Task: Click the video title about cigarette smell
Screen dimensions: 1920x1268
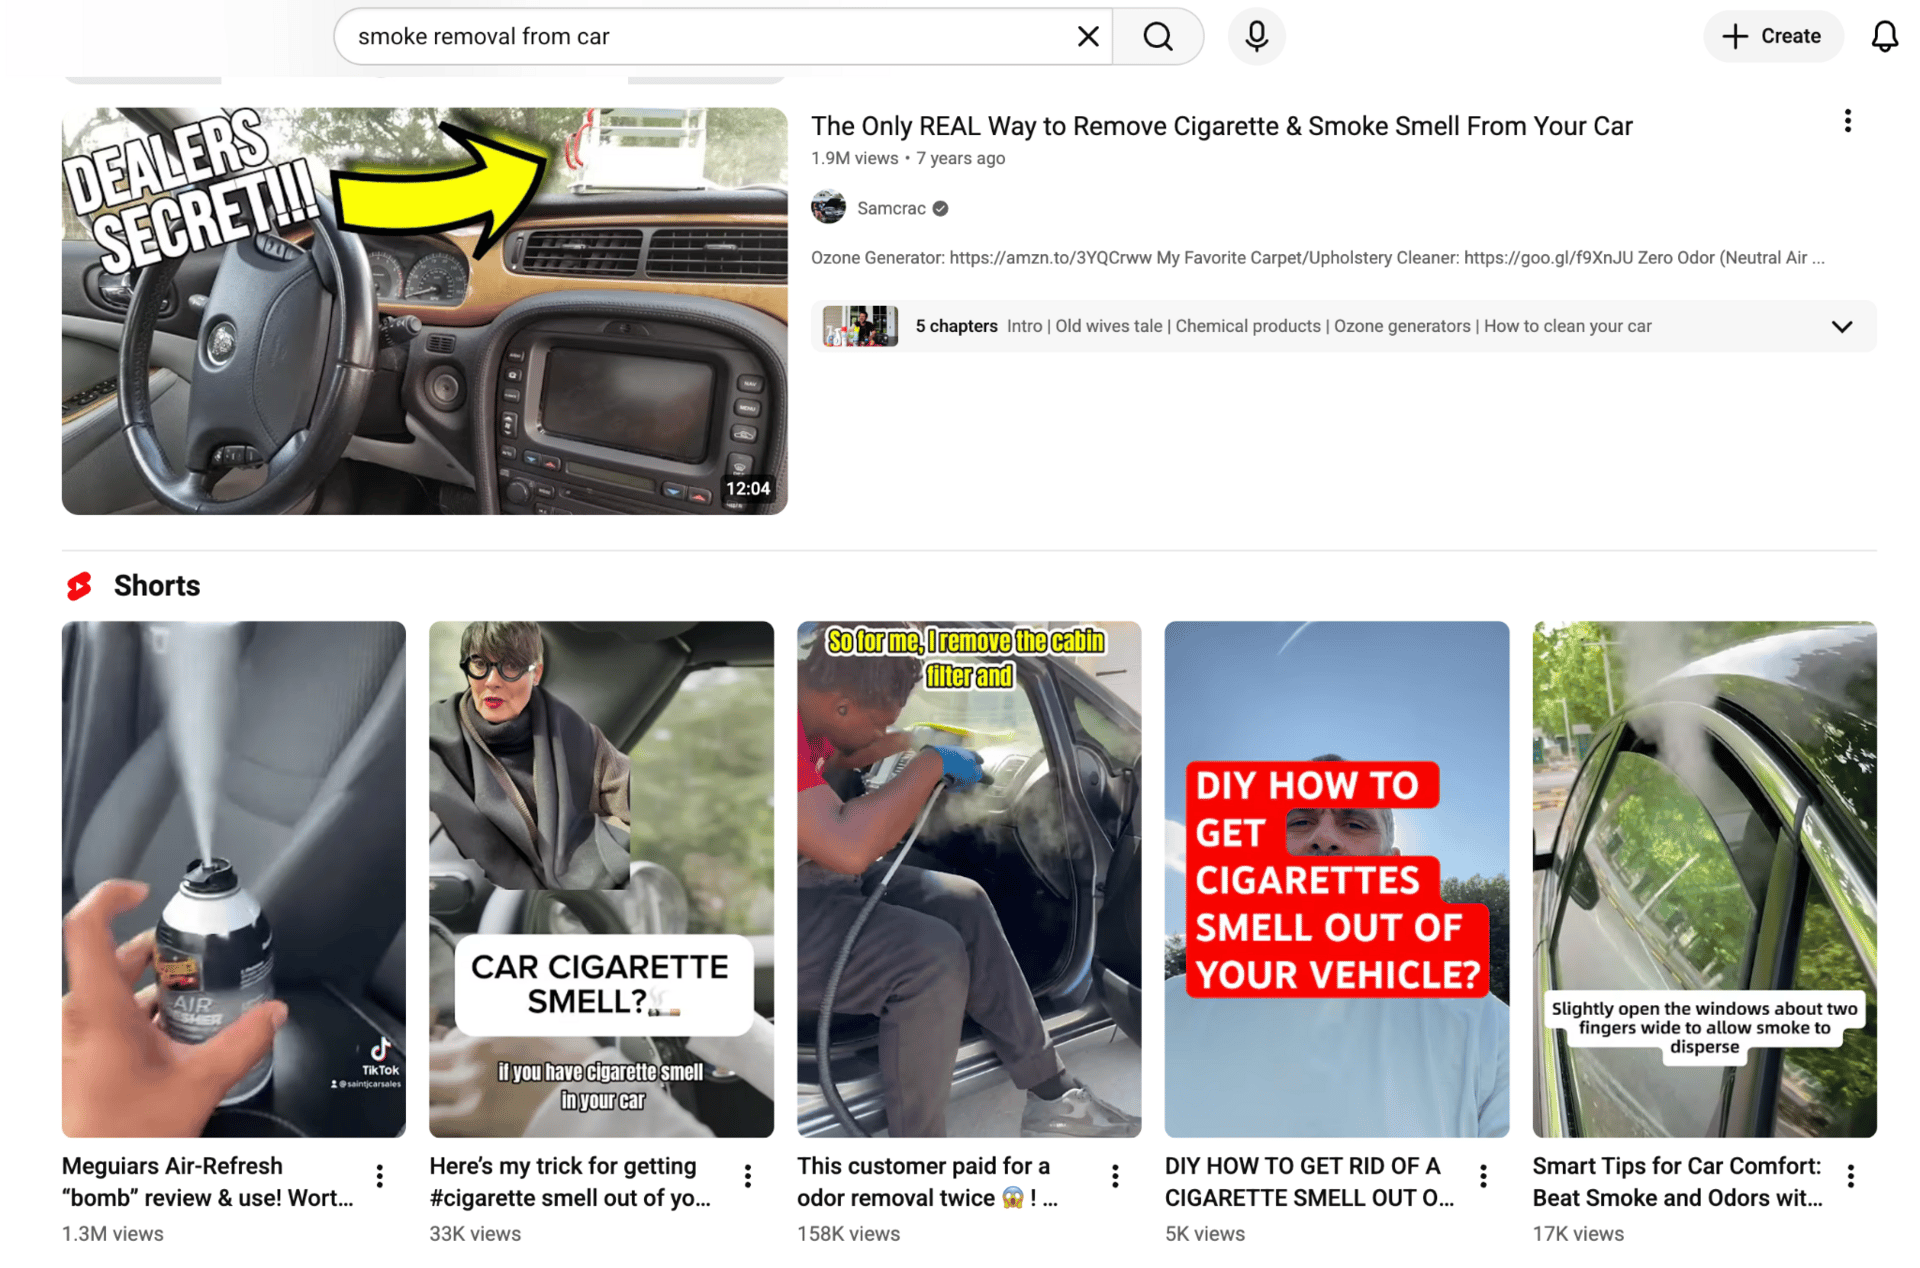Action: tap(1220, 126)
